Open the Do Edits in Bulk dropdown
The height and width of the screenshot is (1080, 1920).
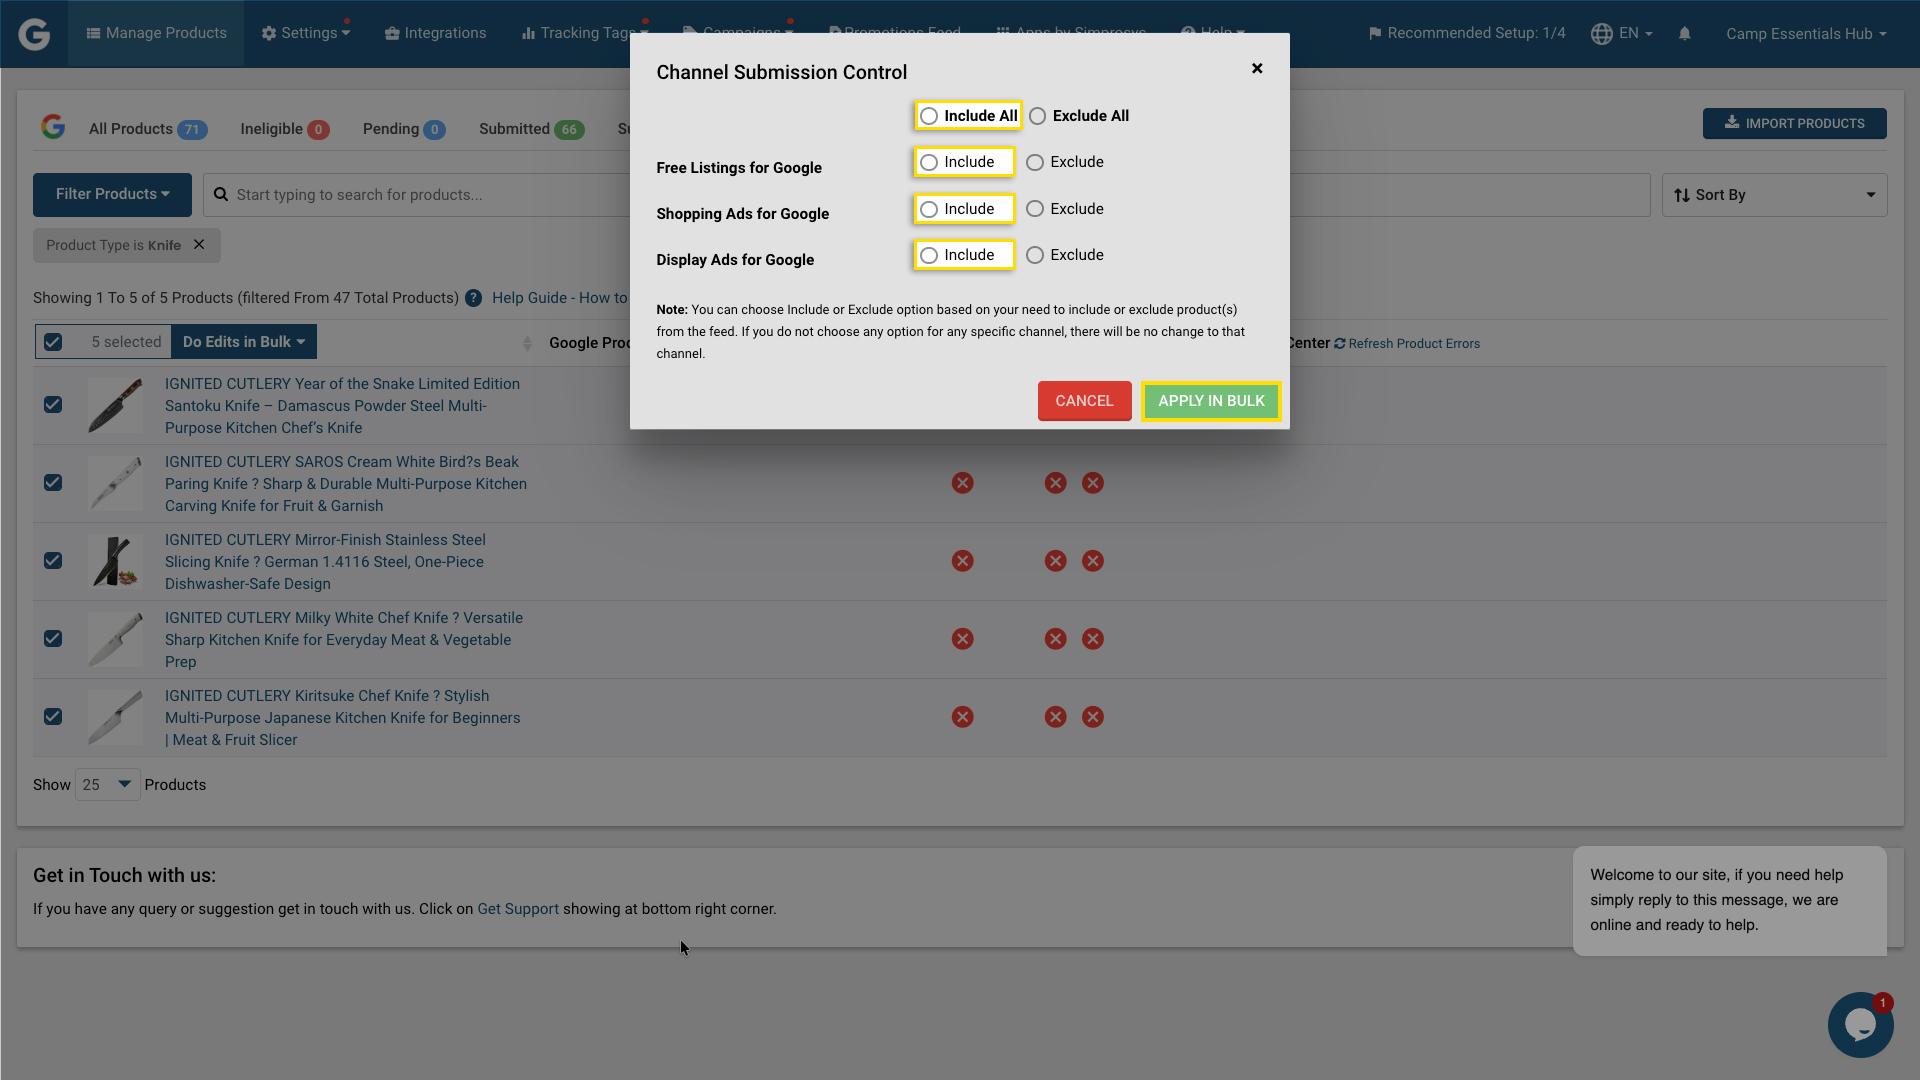(243, 341)
